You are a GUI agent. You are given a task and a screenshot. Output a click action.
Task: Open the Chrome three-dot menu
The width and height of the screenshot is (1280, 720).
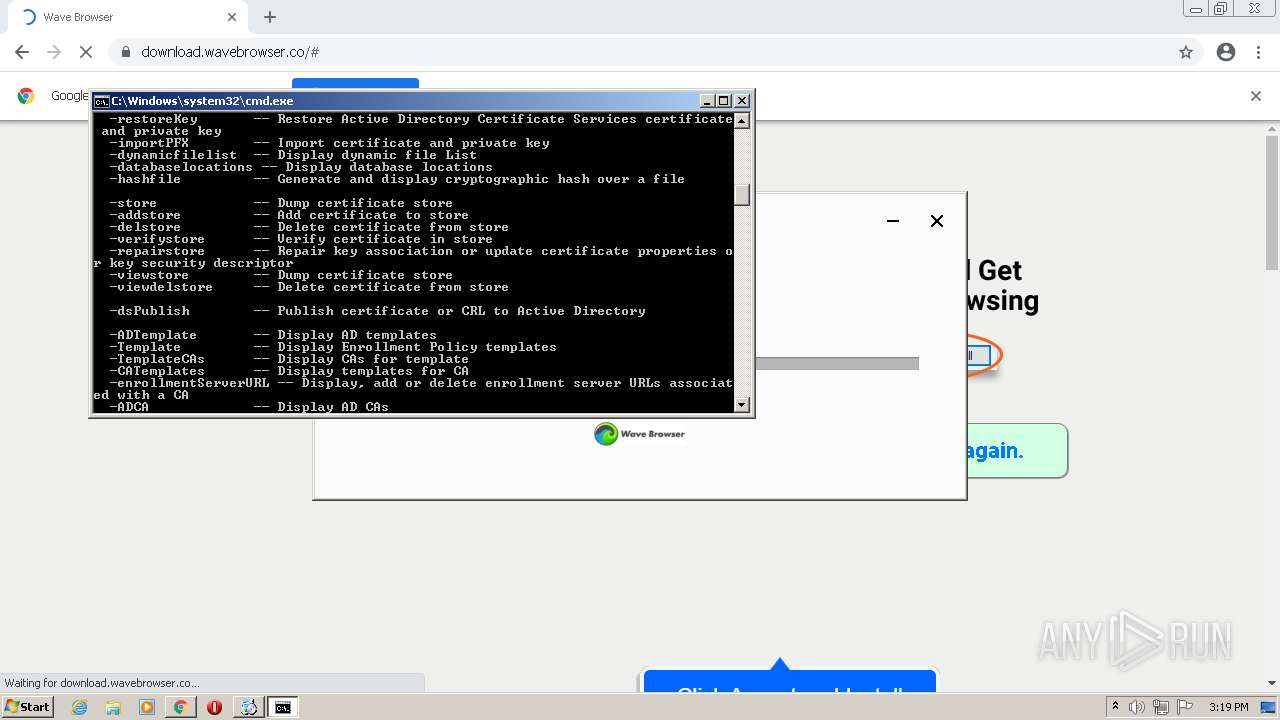pos(1258,52)
